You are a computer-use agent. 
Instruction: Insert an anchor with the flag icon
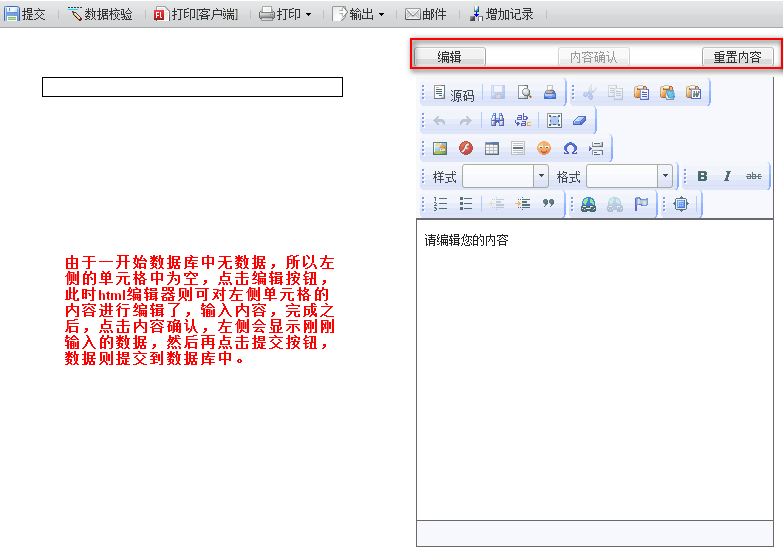click(641, 204)
